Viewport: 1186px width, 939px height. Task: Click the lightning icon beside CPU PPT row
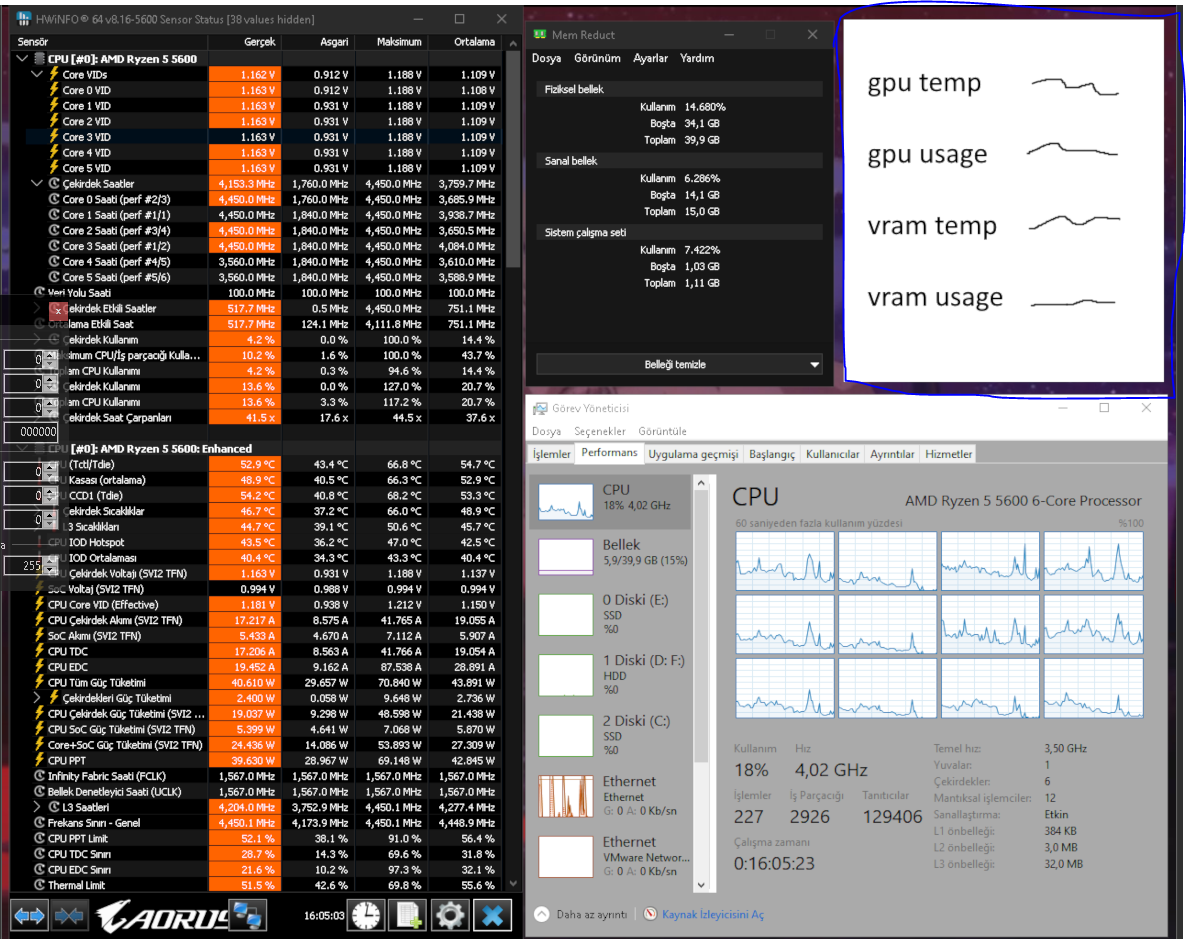point(39,760)
